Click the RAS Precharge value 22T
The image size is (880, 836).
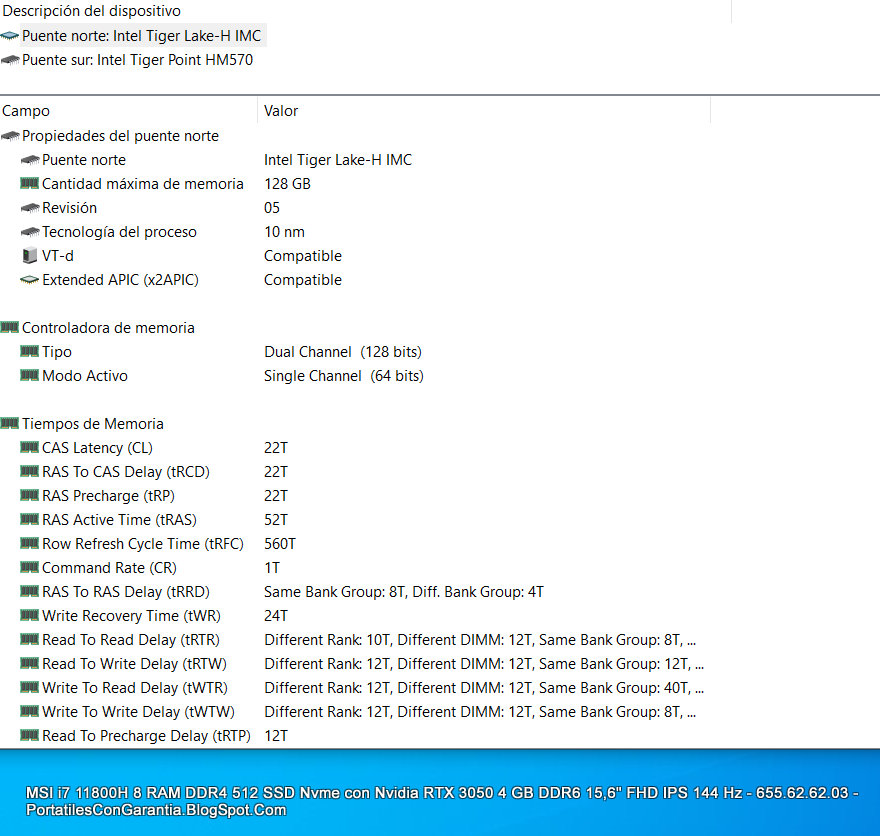click(276, 496)
